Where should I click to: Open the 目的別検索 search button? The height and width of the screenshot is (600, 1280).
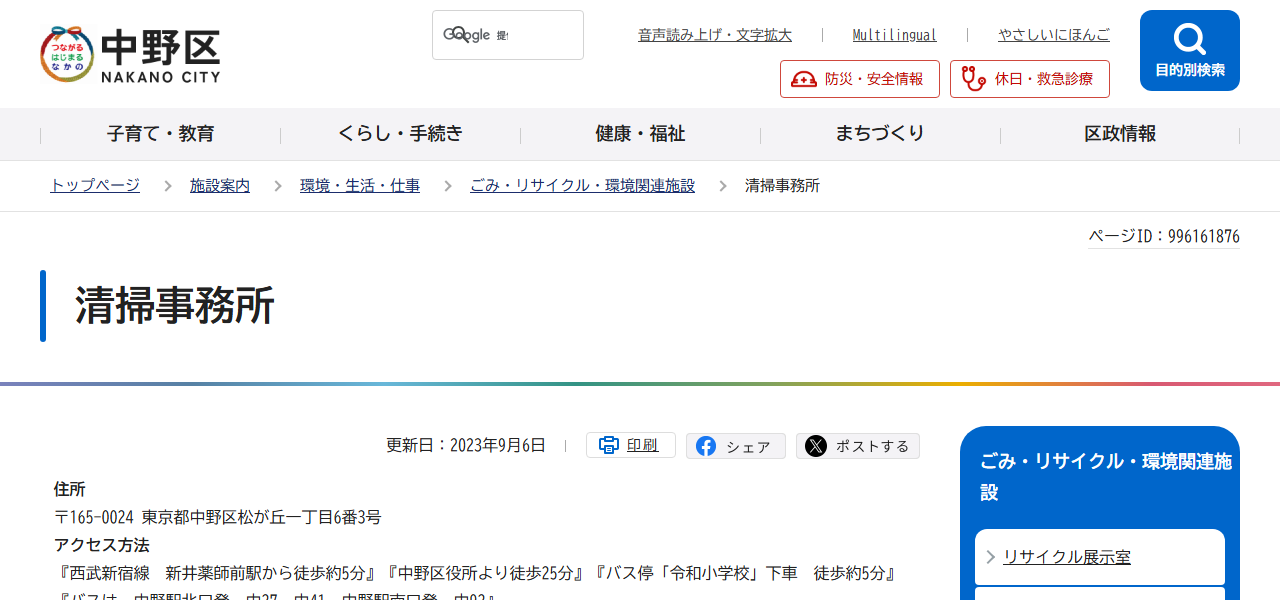pos(1190,51)
